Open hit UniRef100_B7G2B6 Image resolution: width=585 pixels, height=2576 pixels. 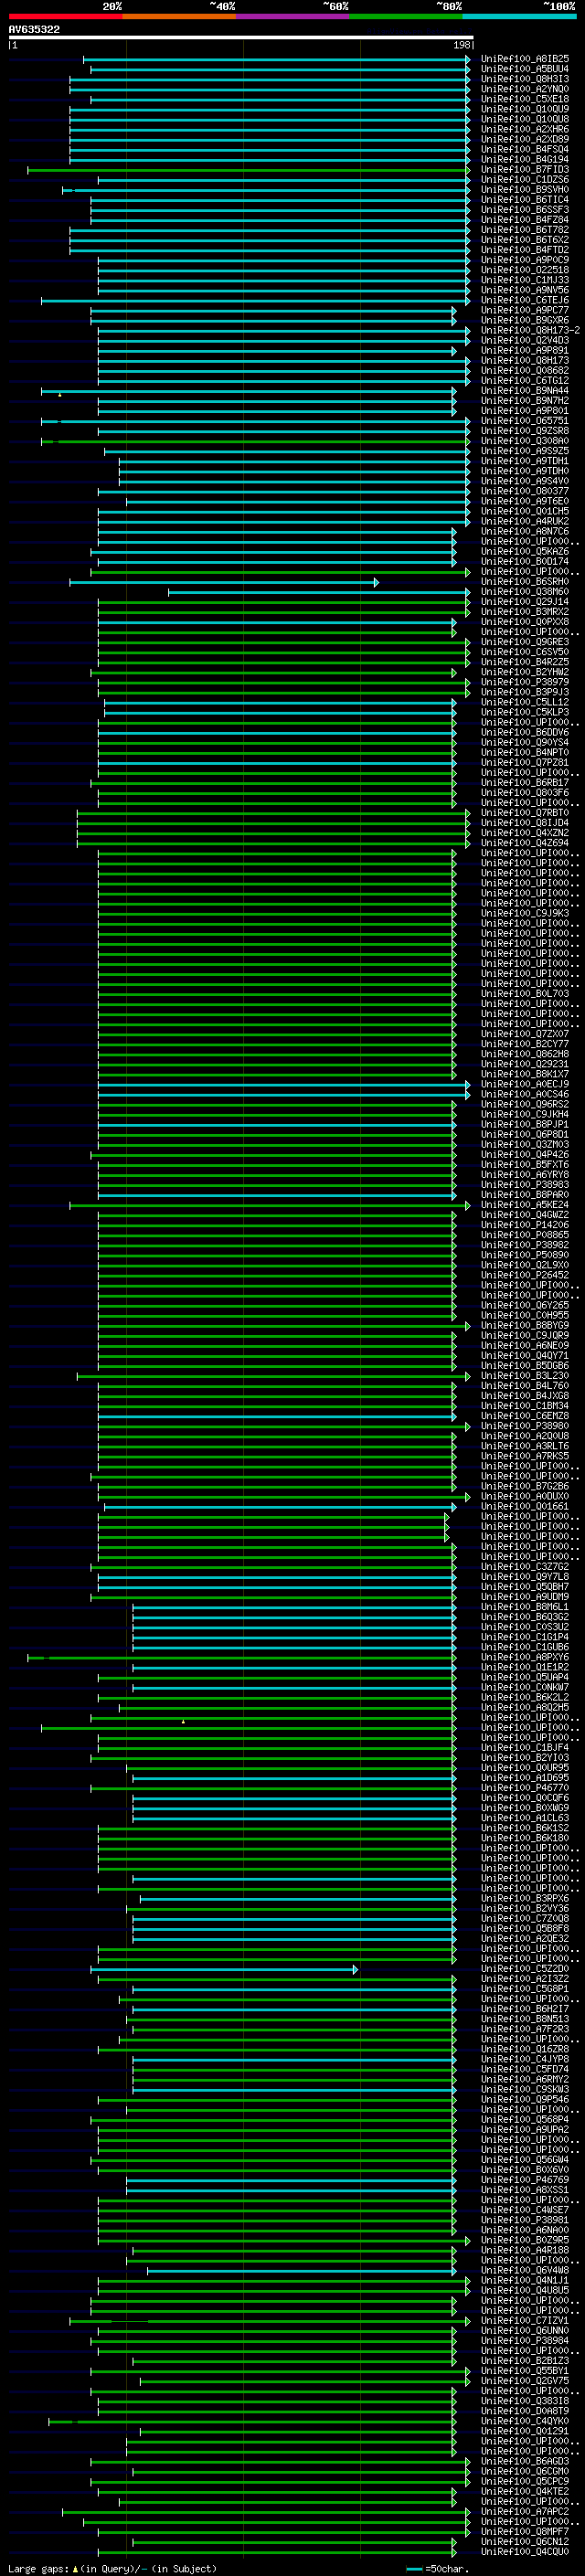pyautogui.click(x=525, y=1486)
